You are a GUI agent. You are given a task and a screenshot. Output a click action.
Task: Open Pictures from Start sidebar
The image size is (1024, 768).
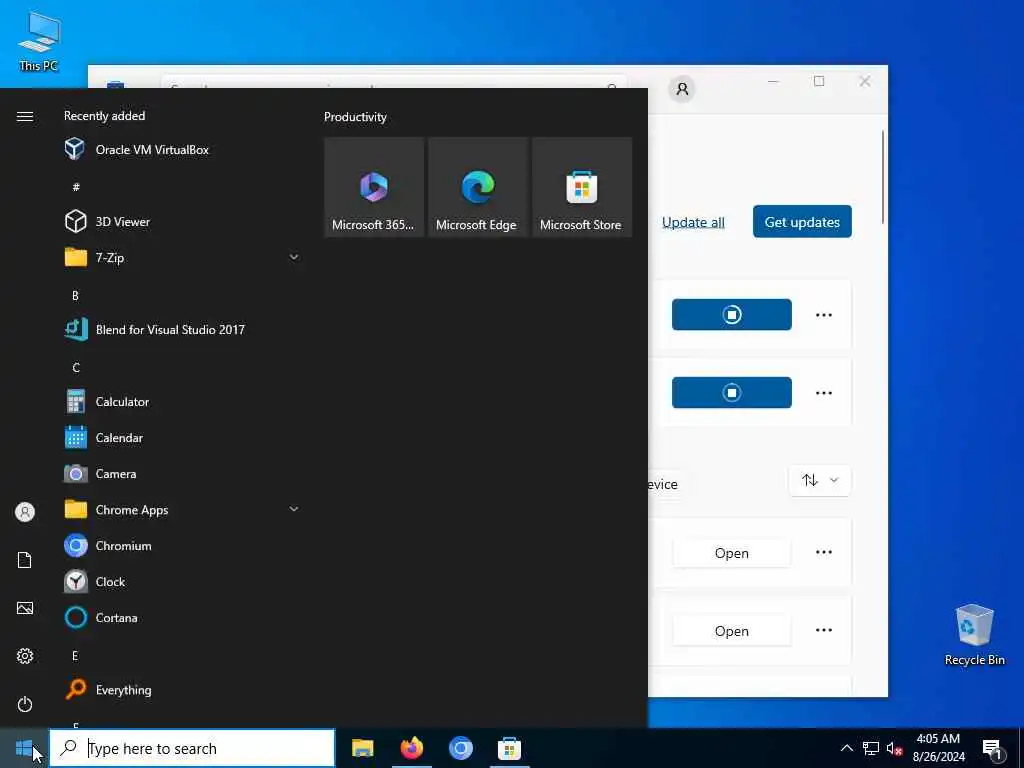[x=25, y=608]
